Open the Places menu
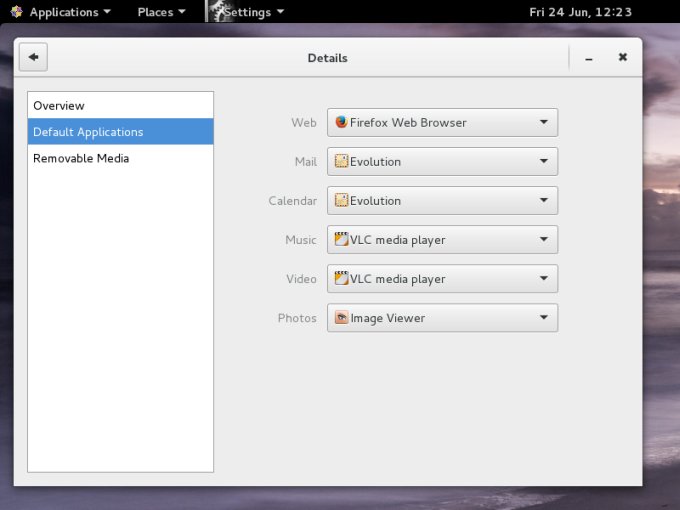 tap(161, 12)
